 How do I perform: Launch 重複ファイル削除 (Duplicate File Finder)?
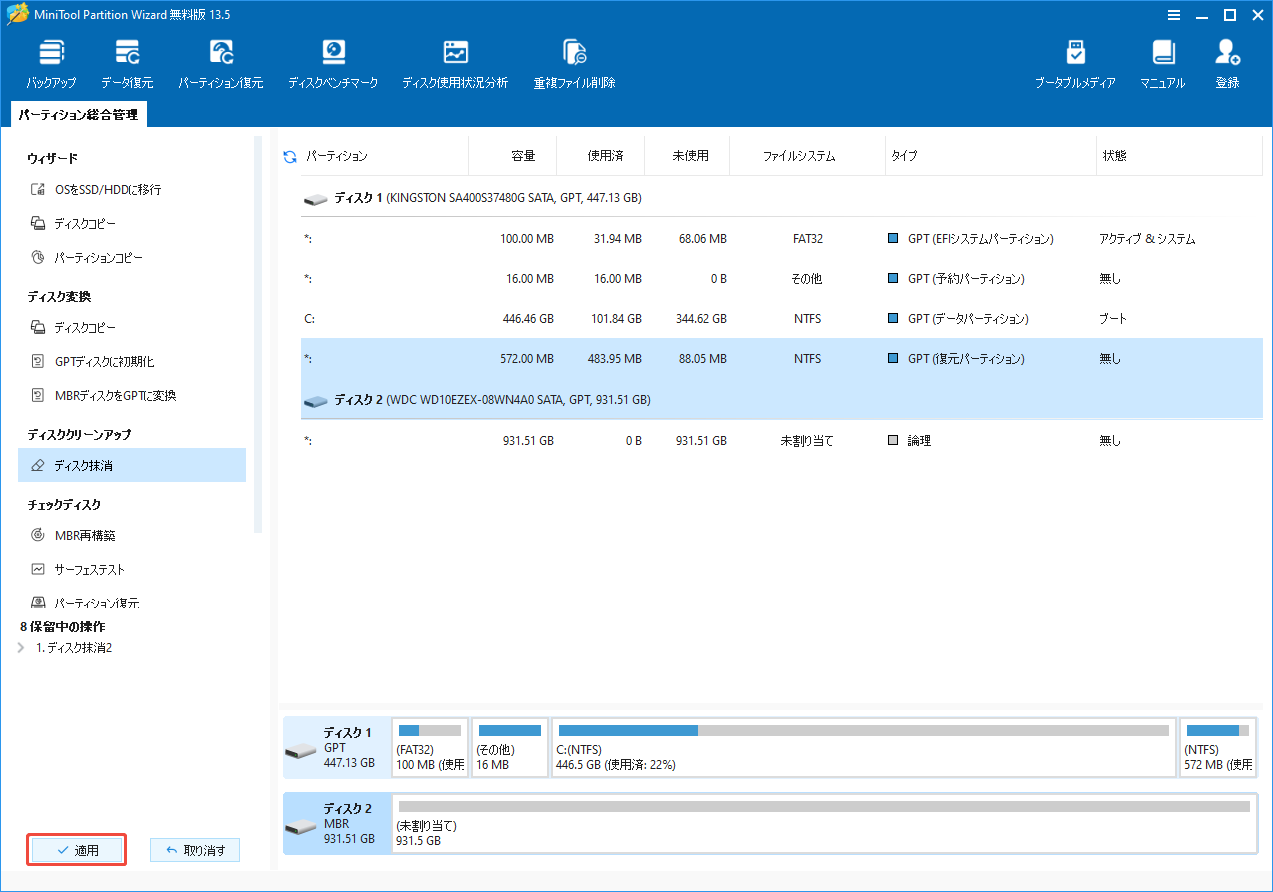point(573,60)
